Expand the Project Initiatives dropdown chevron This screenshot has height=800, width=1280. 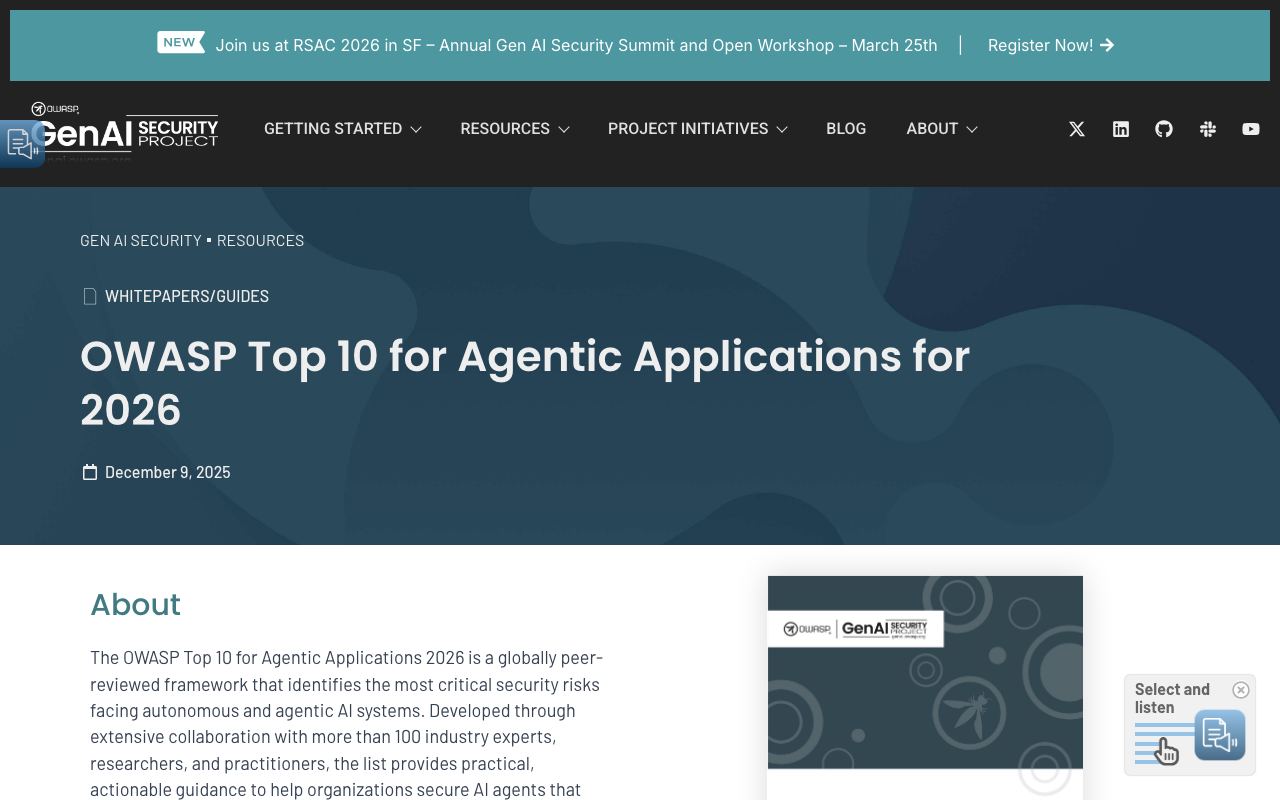(782, 129)
